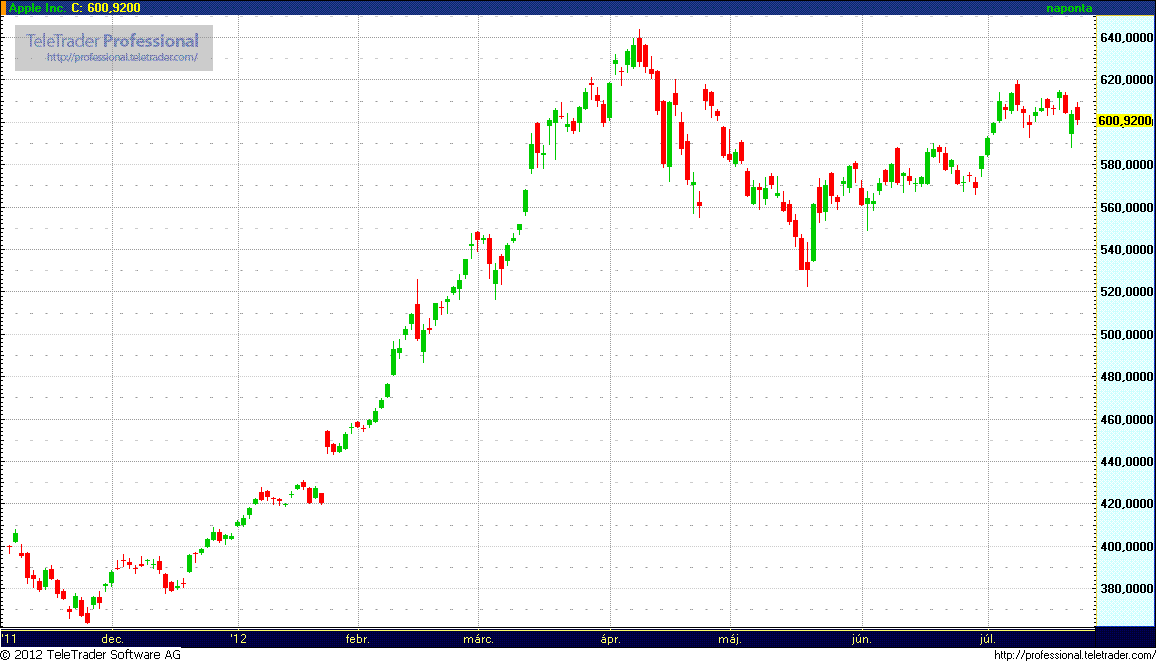Screen dimensions: 1156x664
Task: Select the dec. date label on time axis
Action: pyautogui.click(x=112, y=638)
